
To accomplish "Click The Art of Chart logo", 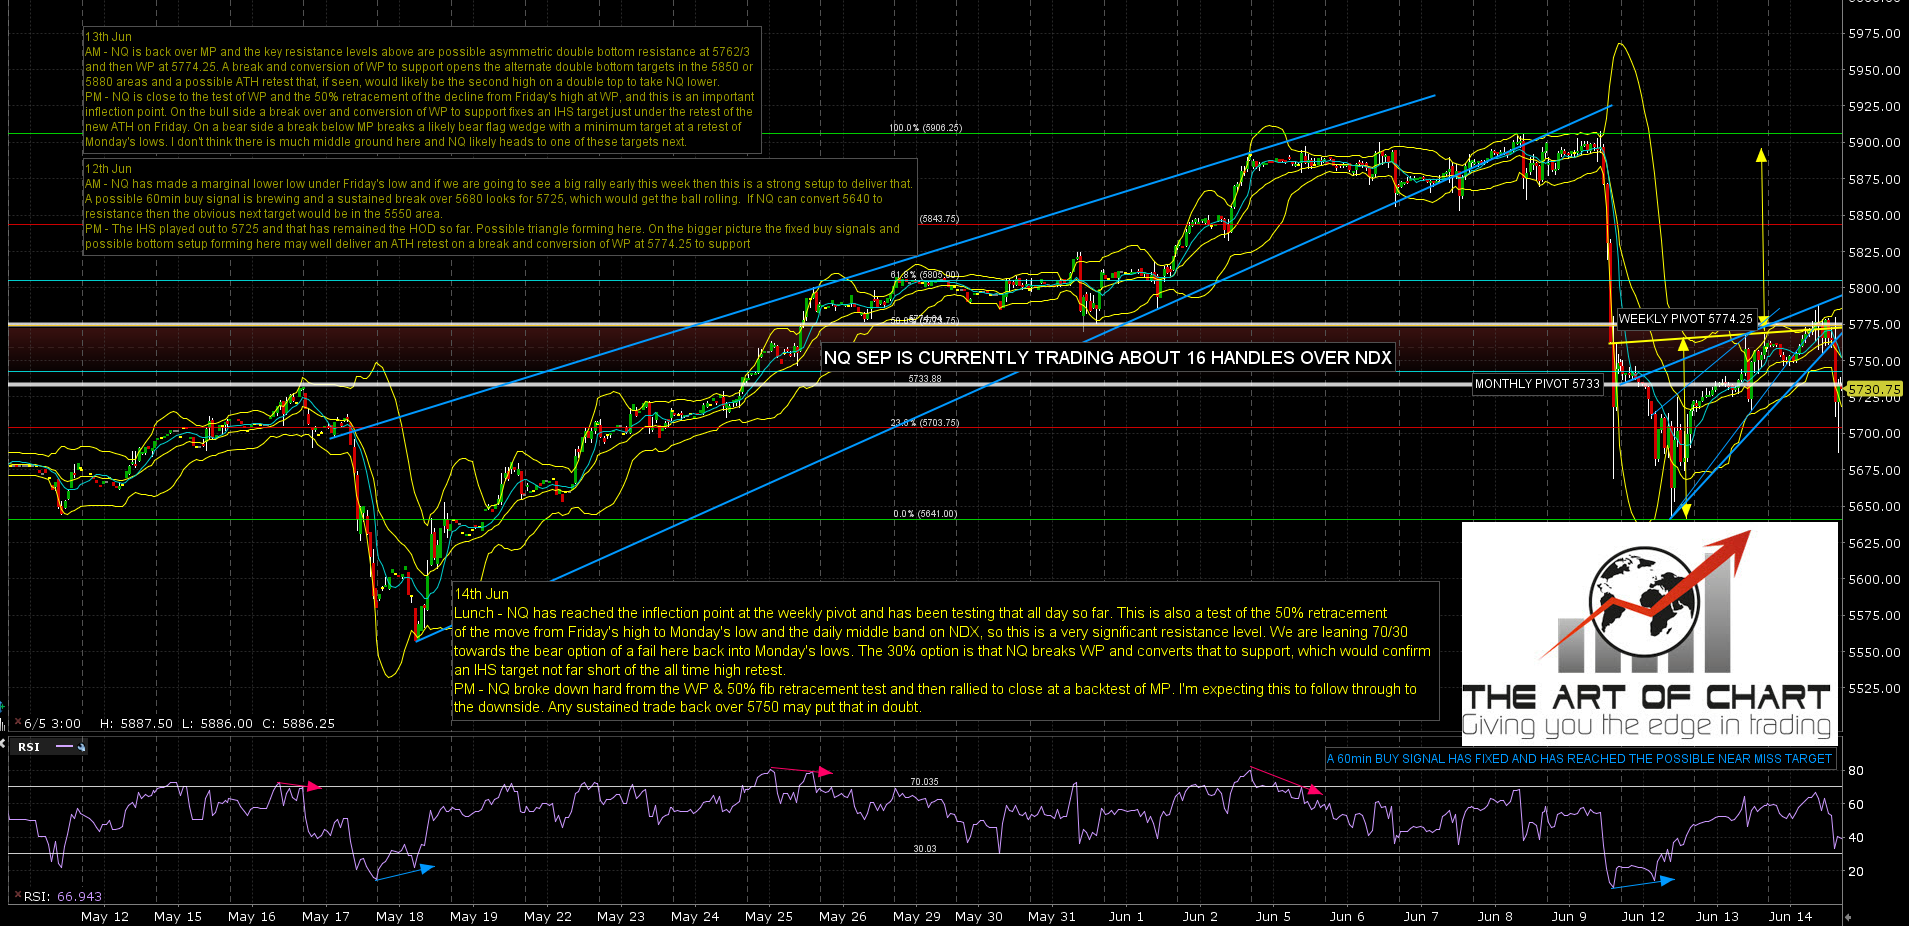I will tap(1649, 632).
